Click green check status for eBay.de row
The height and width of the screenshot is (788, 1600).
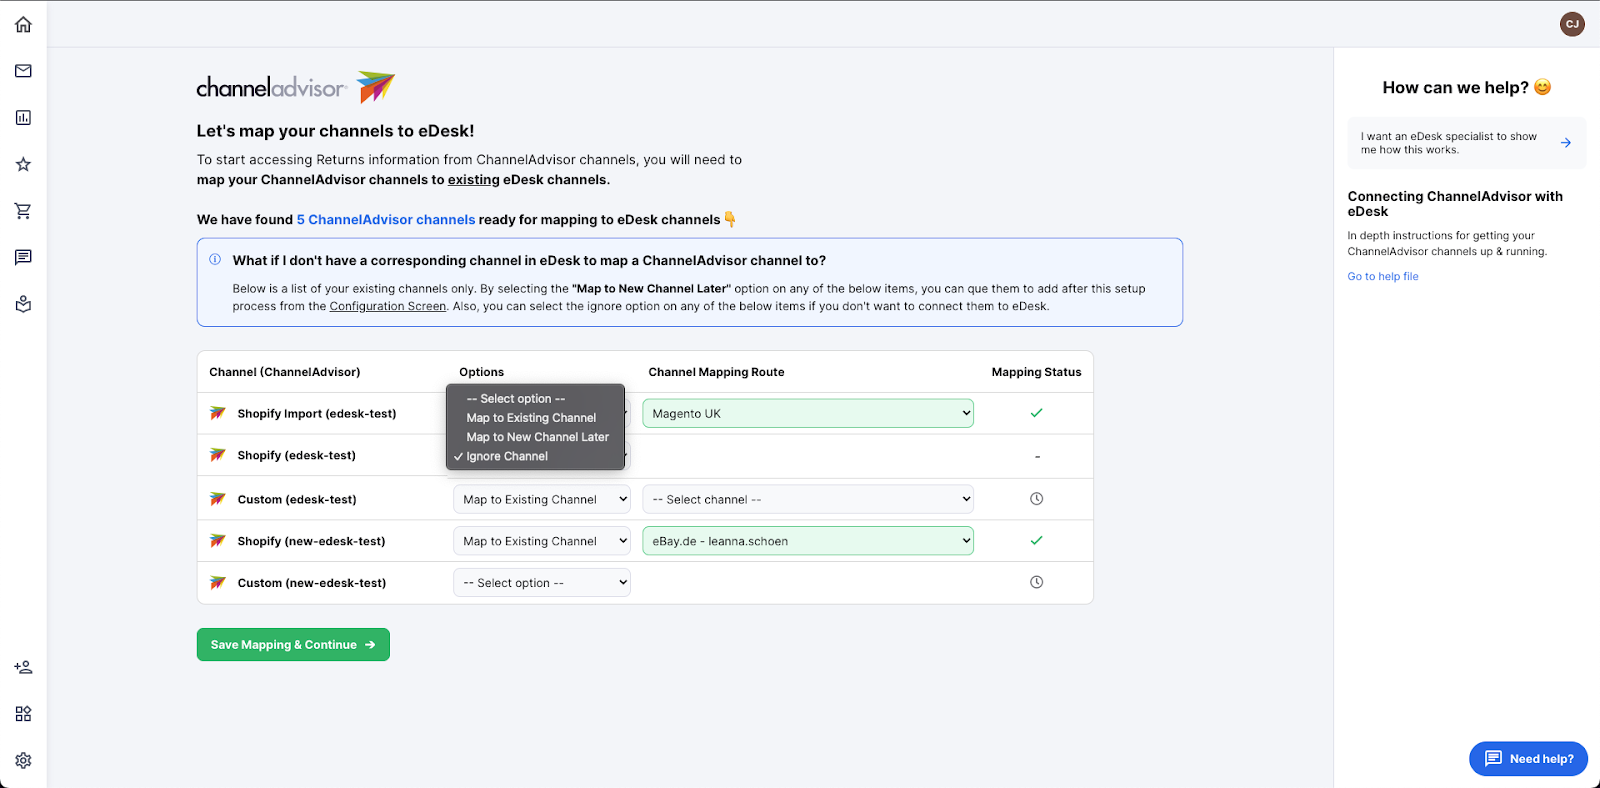point(1036,541)
